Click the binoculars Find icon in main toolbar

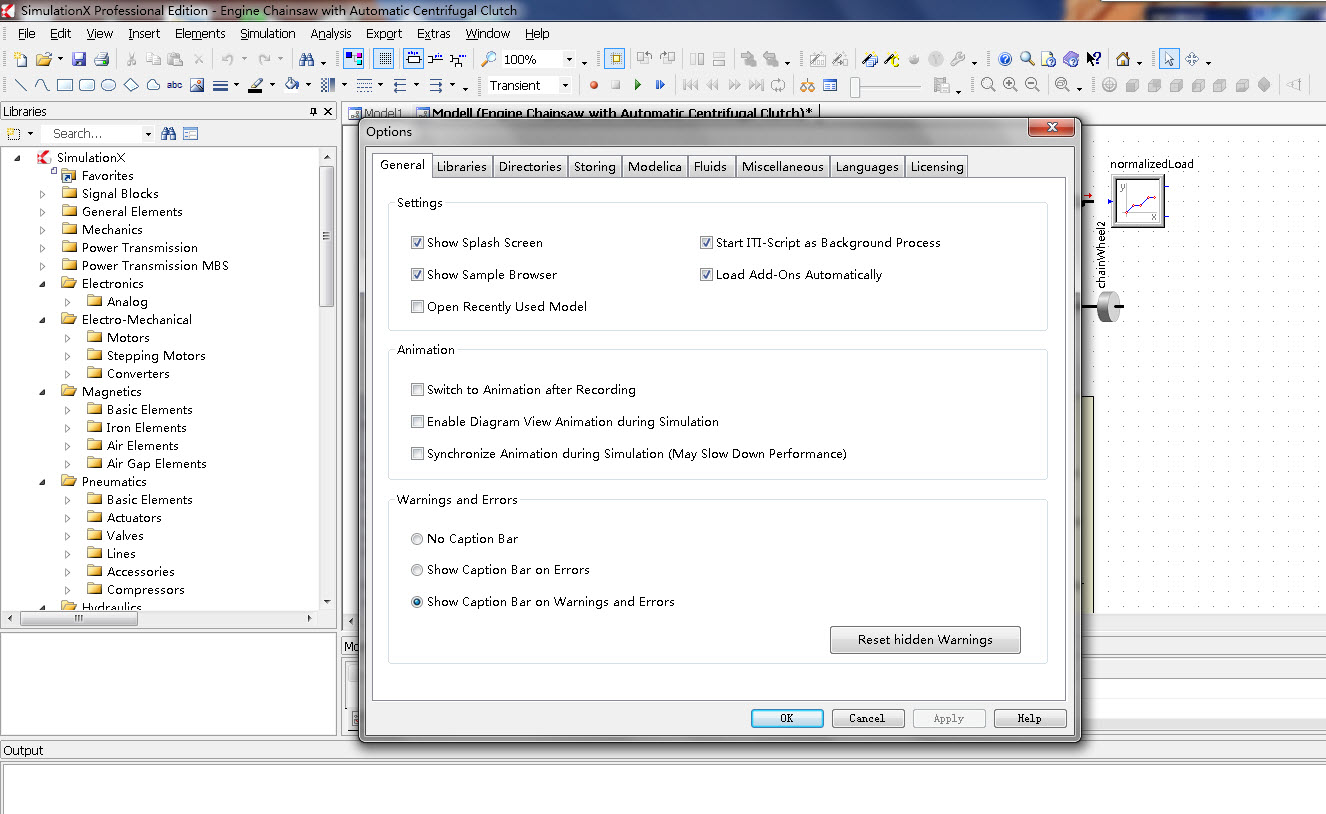click(x=307, y=59)
